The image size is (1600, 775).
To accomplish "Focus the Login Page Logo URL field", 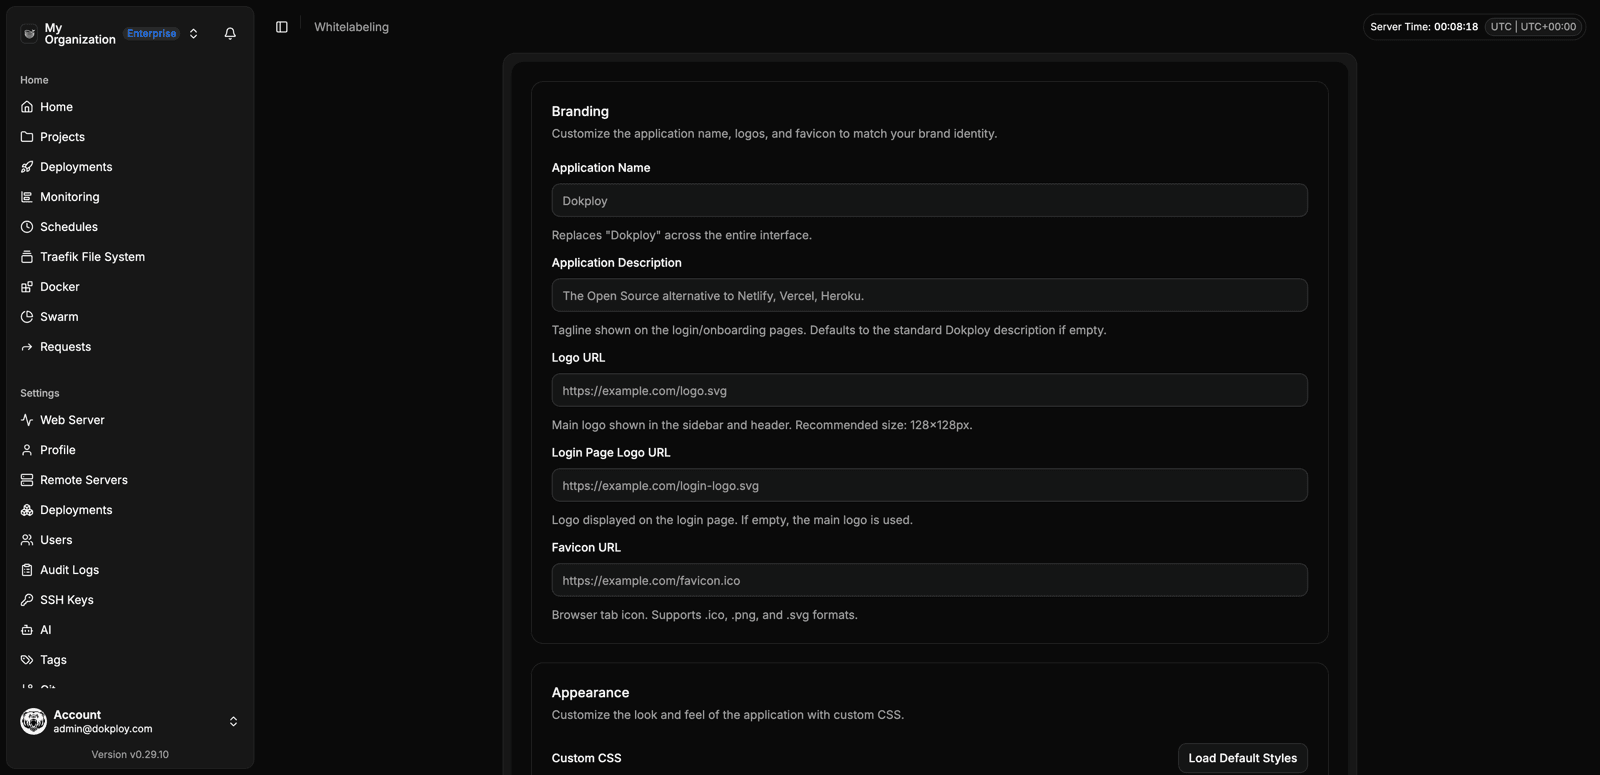I will [930, 485].
